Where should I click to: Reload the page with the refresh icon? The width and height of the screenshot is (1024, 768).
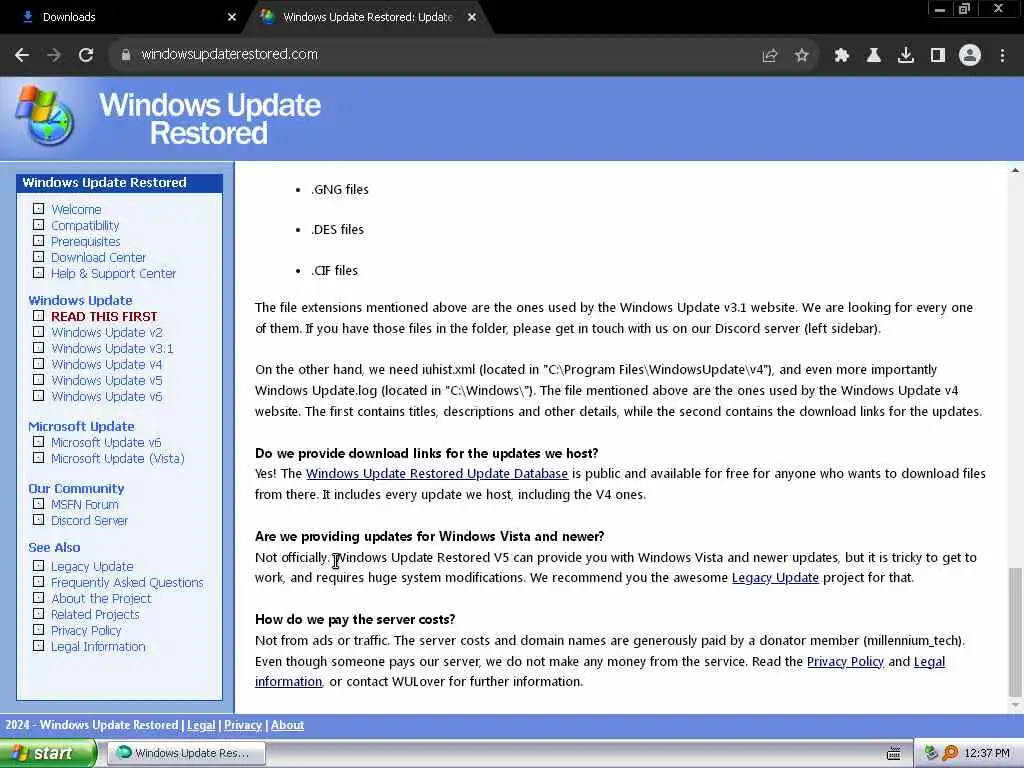[x=86, y=56]
